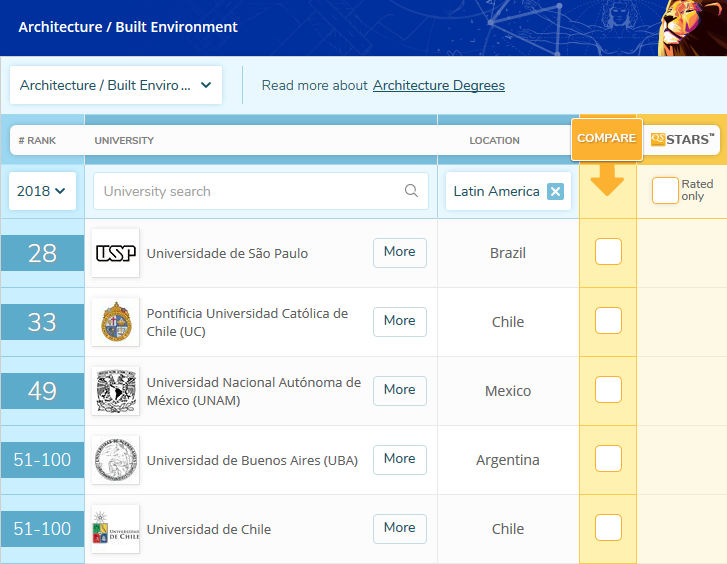Click the COMPARE tab header
This screenshot has width=727, height=564.
[x=606, y=139]
